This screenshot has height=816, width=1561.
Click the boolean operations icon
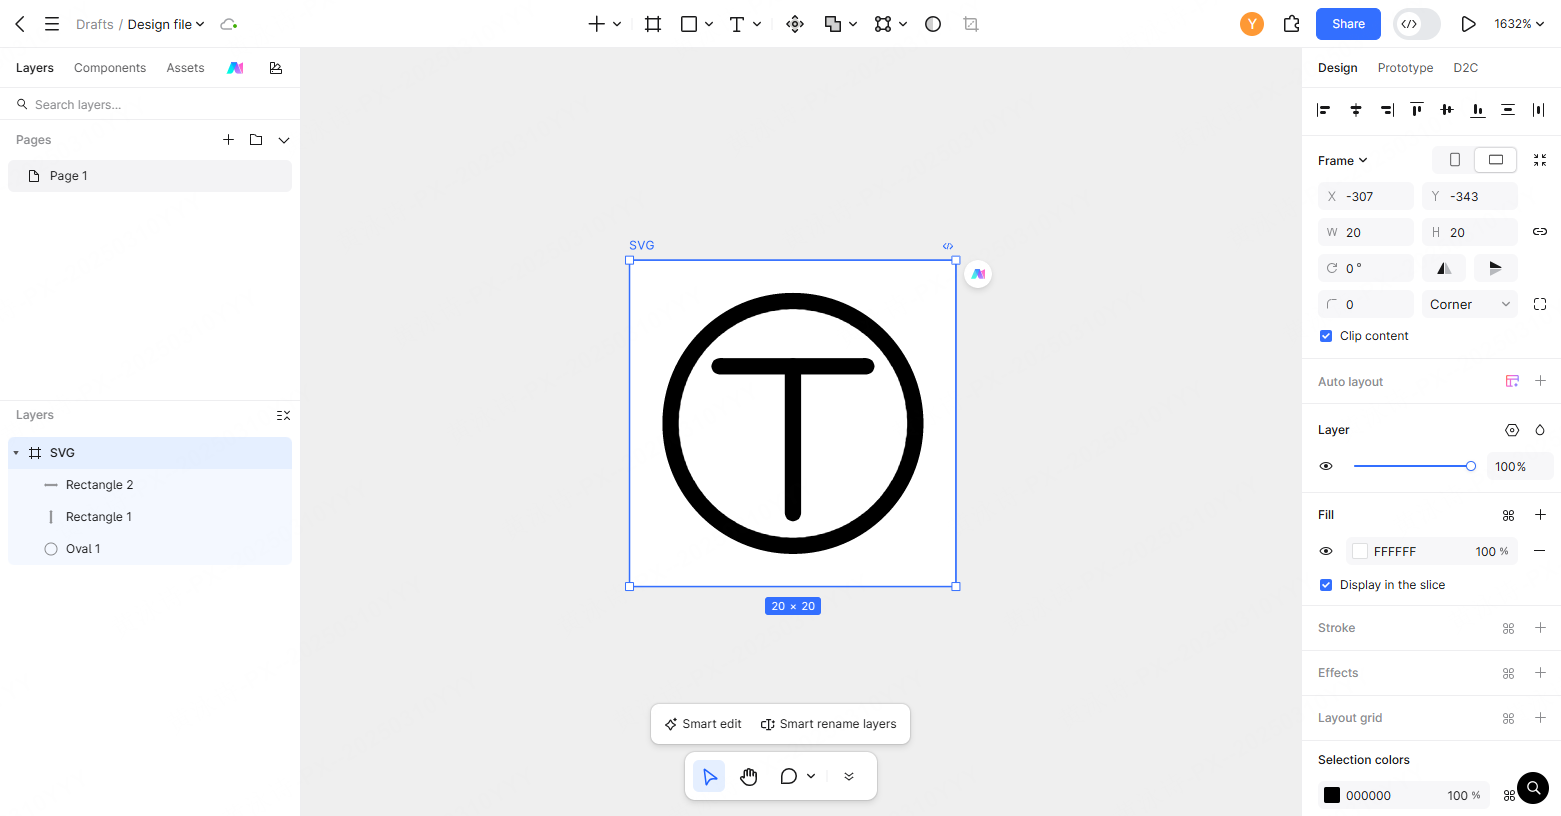pos(833,24)
